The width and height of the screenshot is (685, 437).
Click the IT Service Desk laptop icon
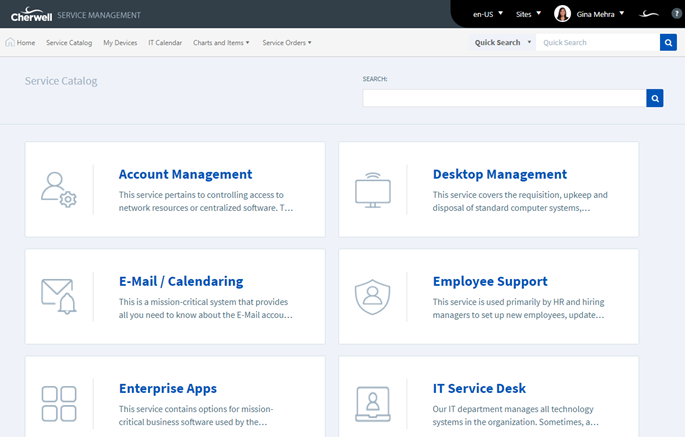click(372, 403)
